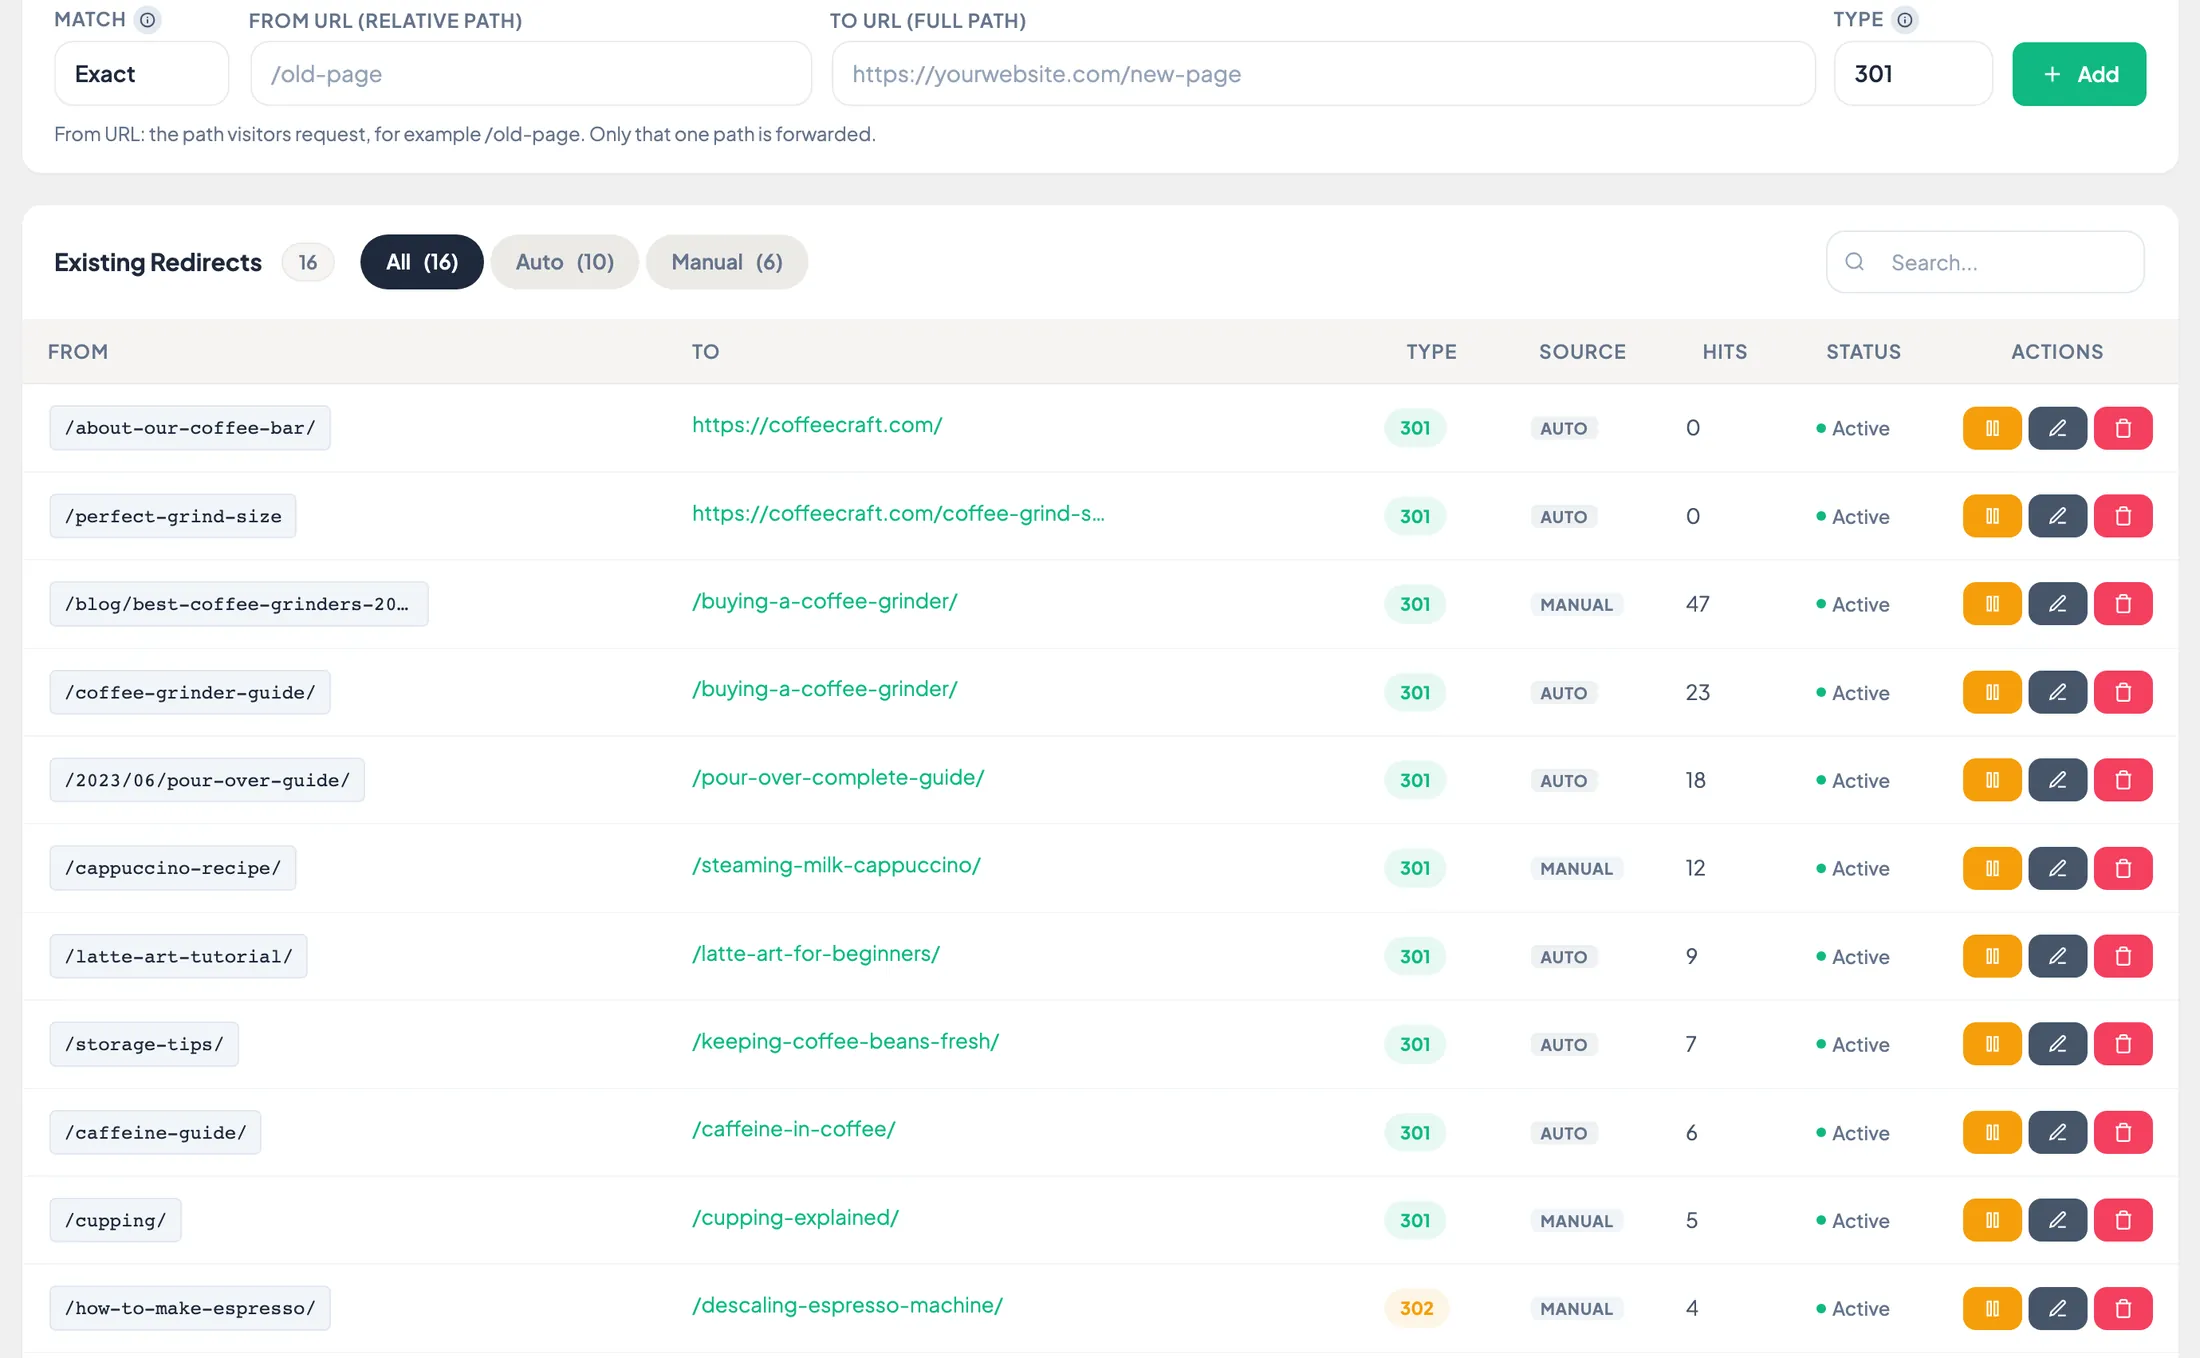The image size is (2200, 1358).
Task: Show the All (16) redirects tab
Action: tap(422, 262)
